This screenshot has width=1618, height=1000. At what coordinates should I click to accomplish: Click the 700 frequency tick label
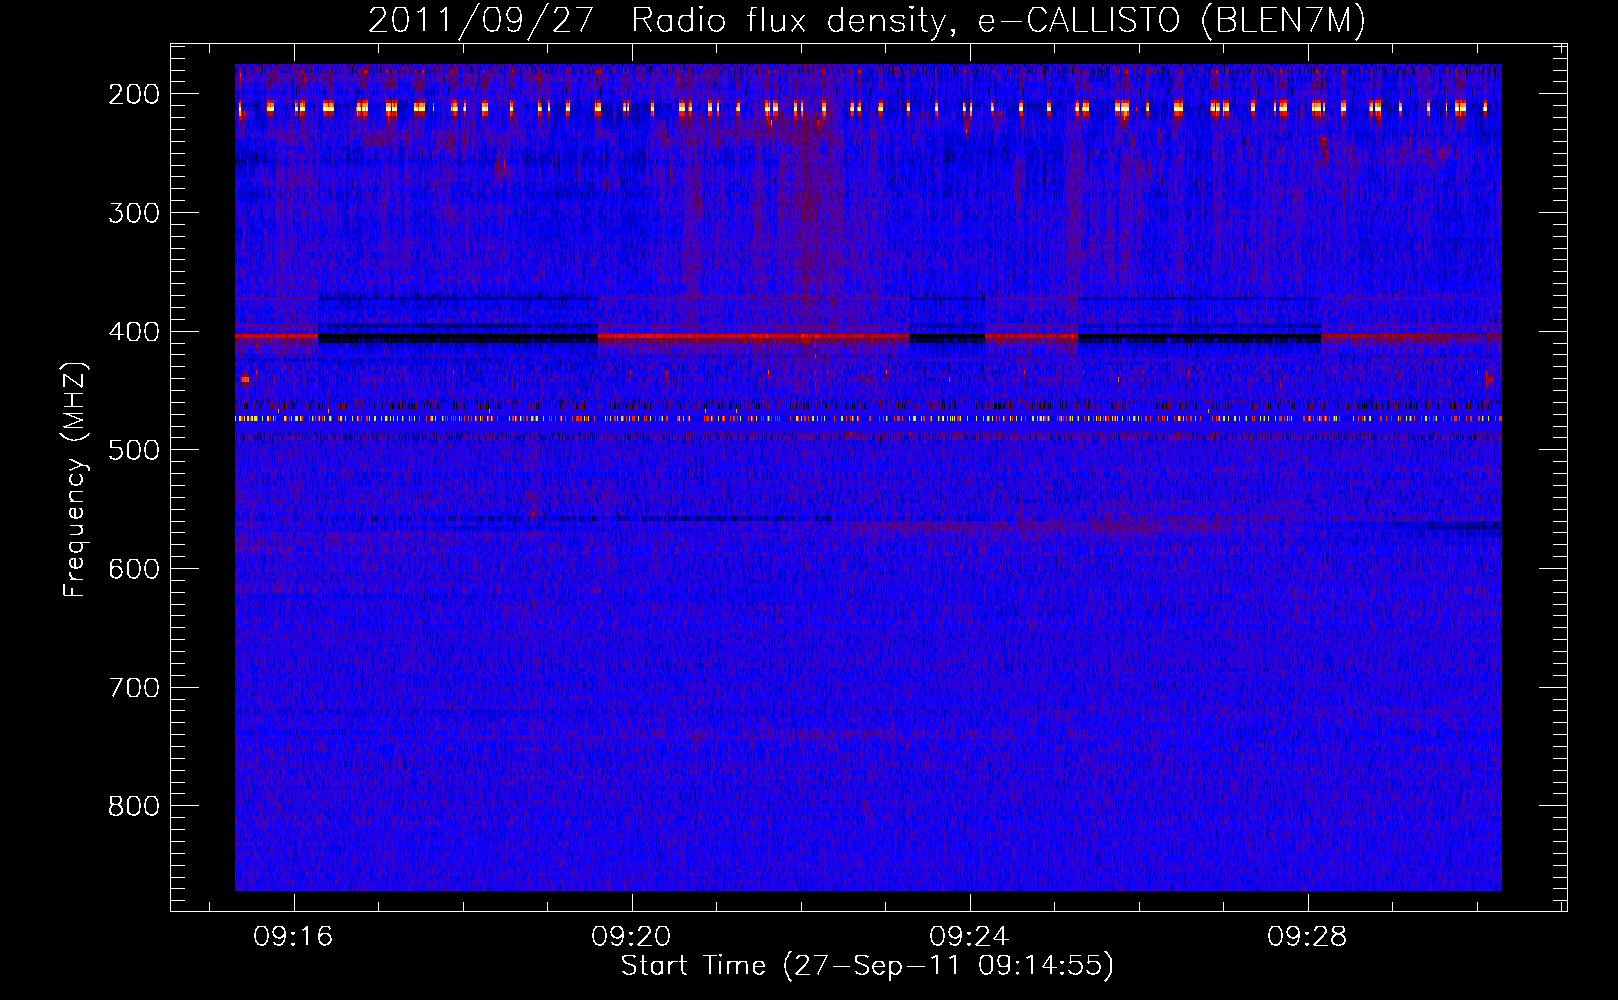tap(134, 688)
